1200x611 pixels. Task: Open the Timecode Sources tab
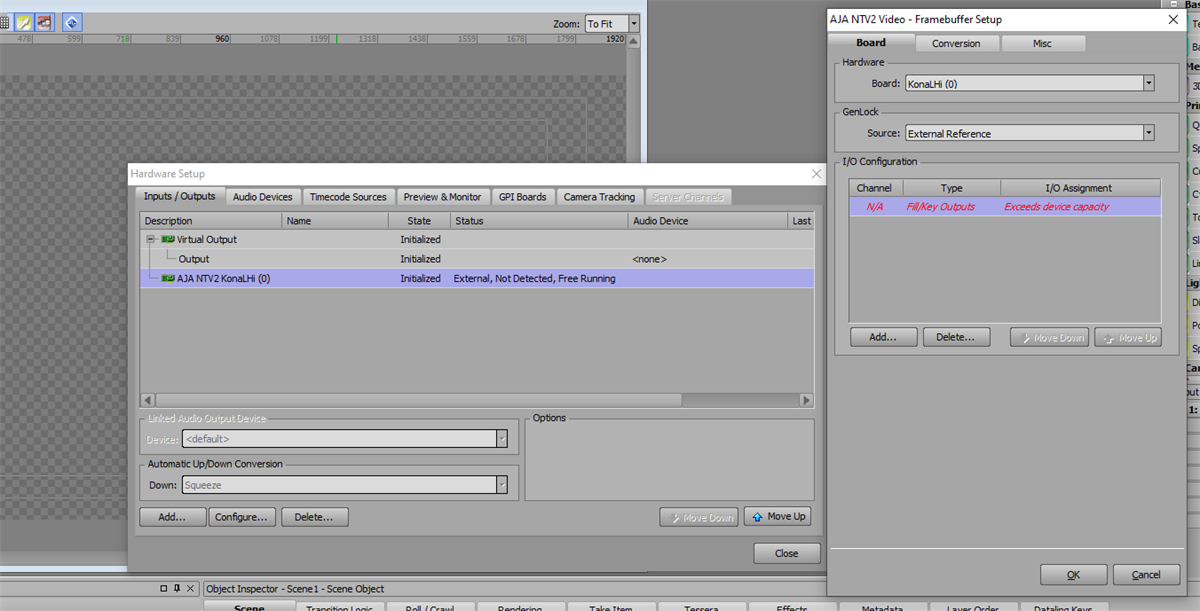tap(348, 197)
